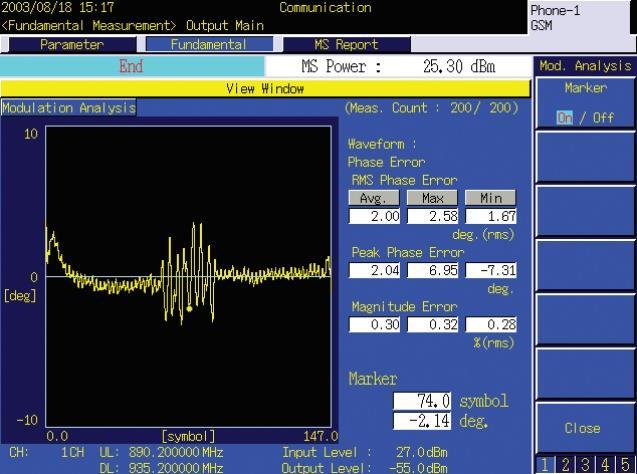This screenshot has height=474, width=637.
Task: Click Magnitude Error min value 0.28
Action: 491,325
